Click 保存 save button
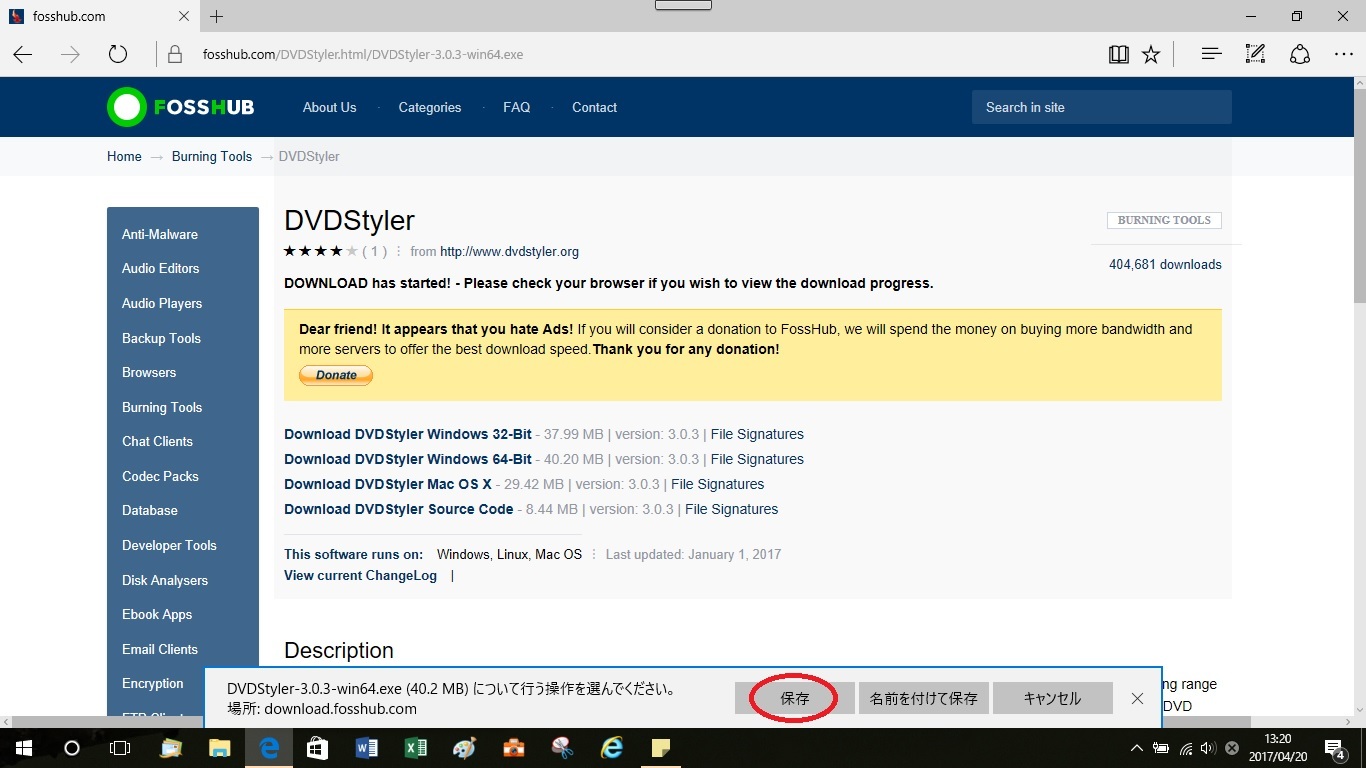This screenshot has width=1366, height=768. pyautogui.click(x=795, y=699)
